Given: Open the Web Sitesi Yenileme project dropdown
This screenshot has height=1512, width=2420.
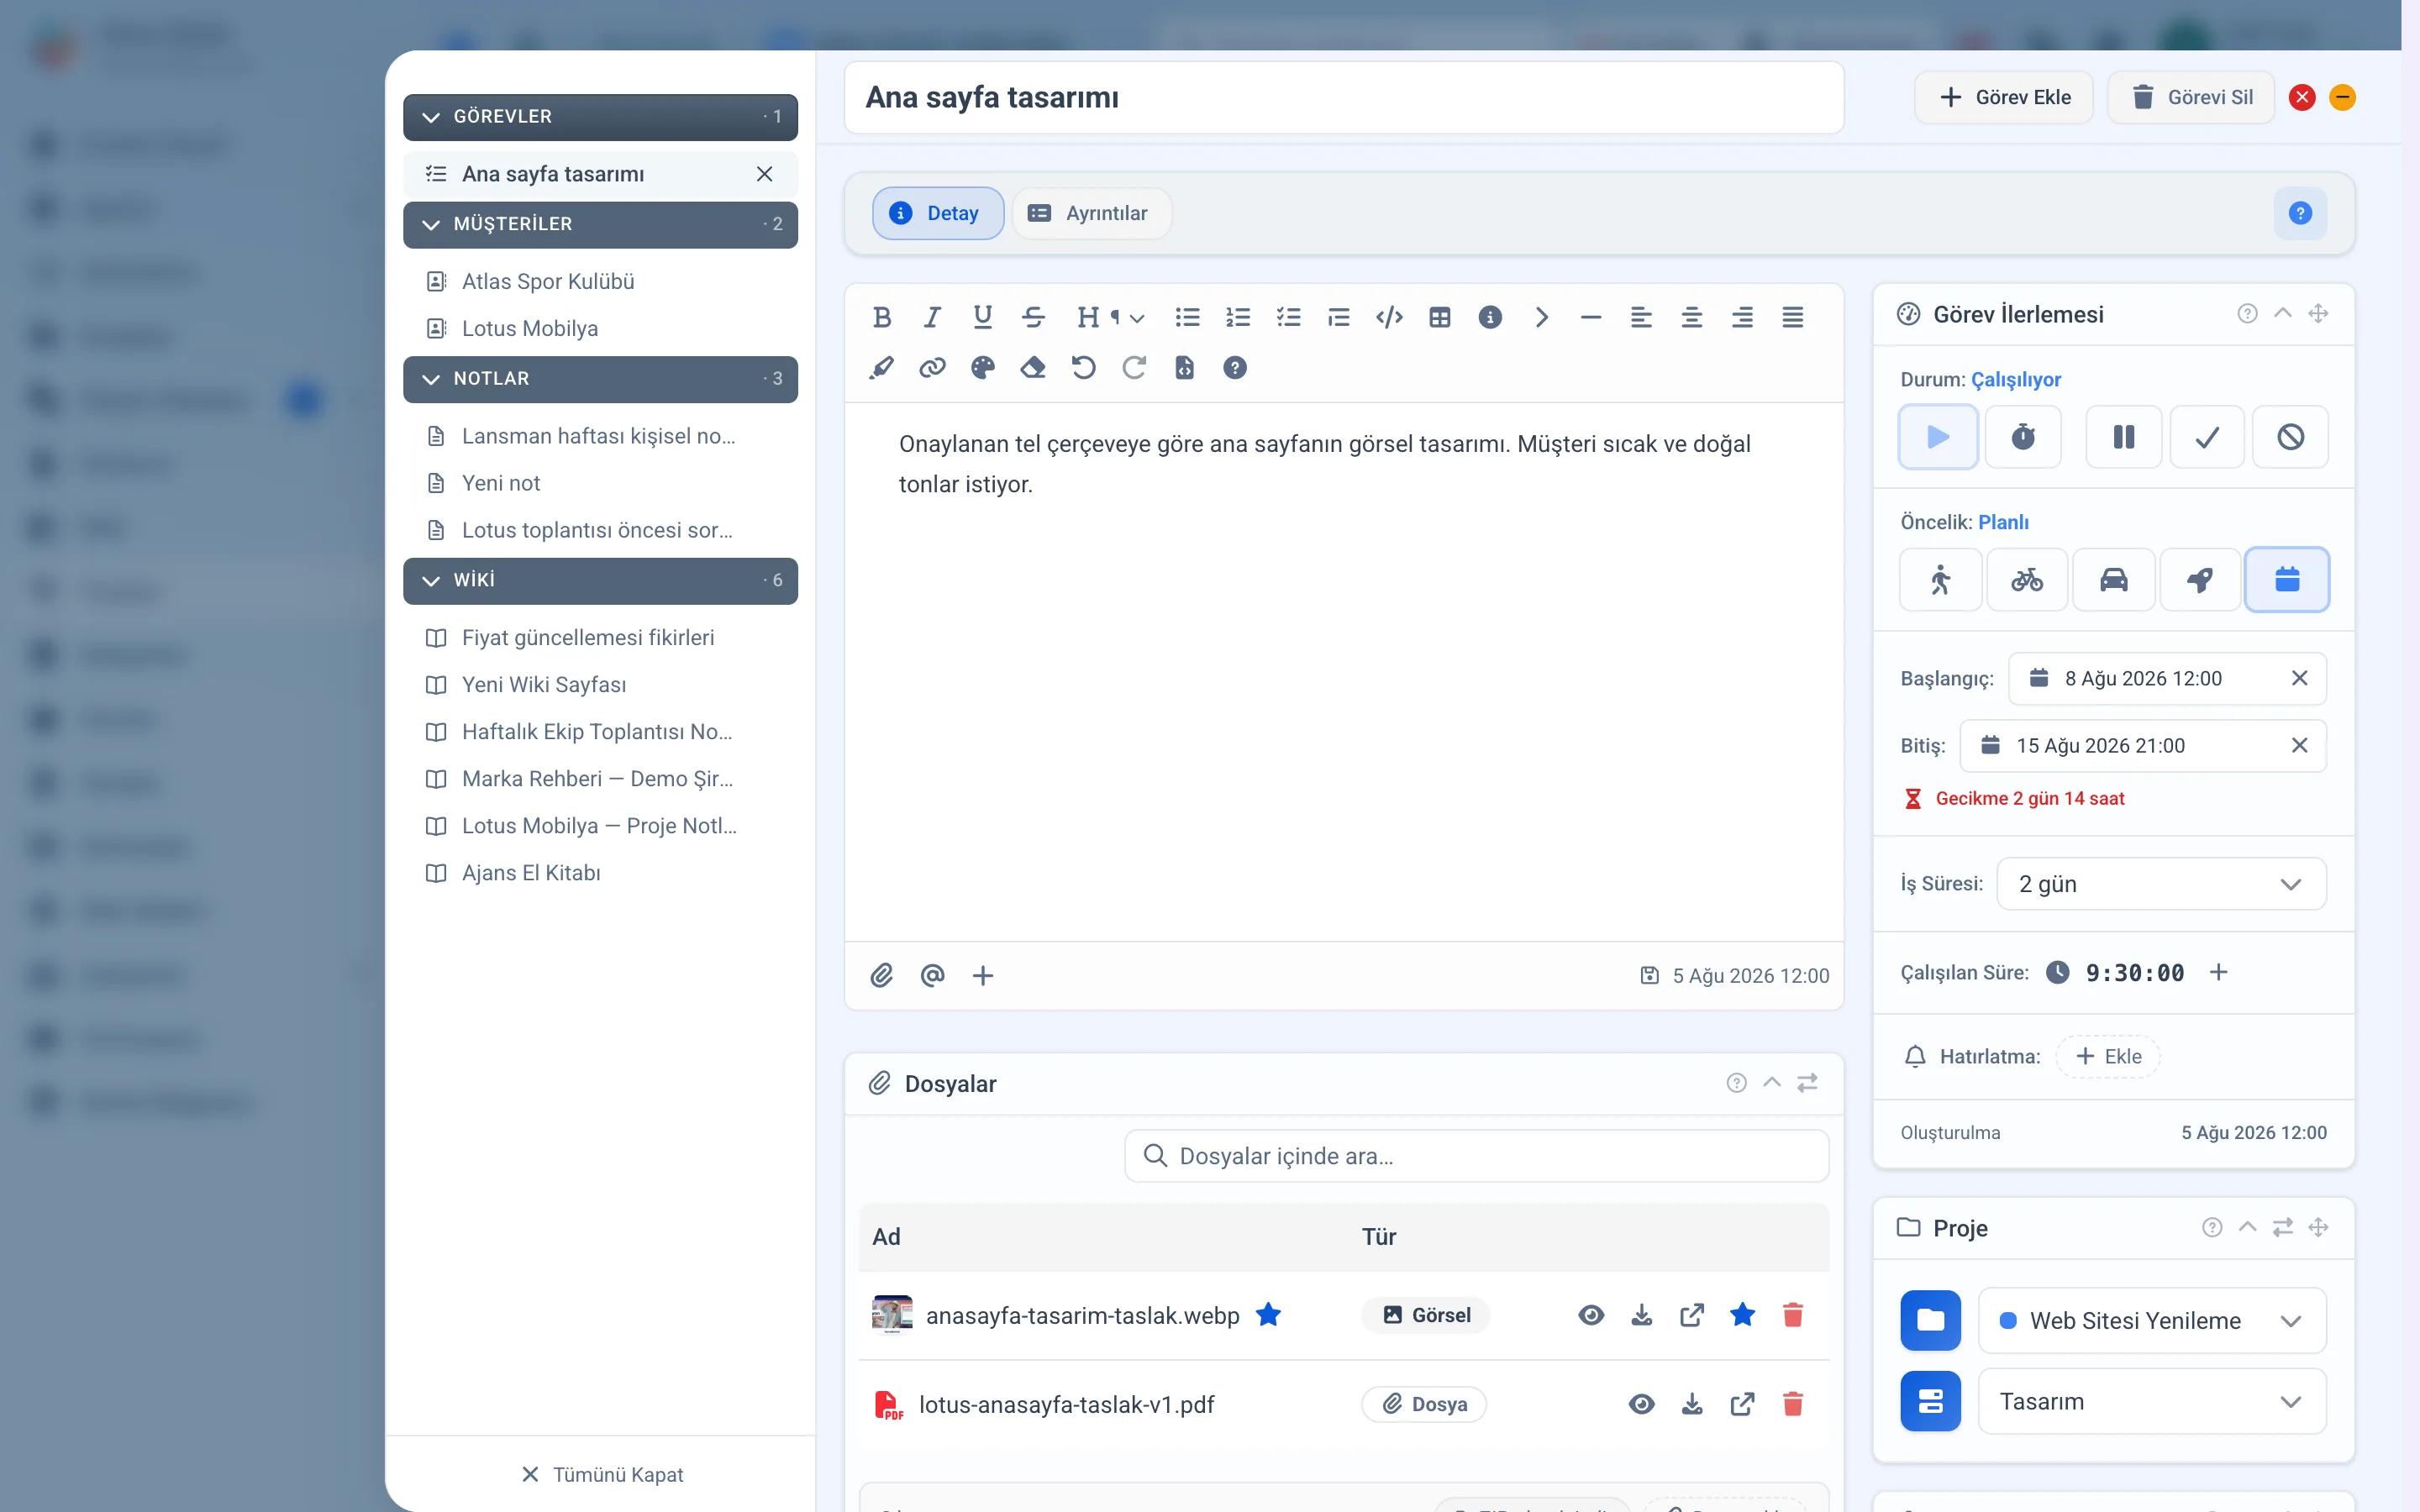Looking at the screenshot, I should point(2152,1320).
